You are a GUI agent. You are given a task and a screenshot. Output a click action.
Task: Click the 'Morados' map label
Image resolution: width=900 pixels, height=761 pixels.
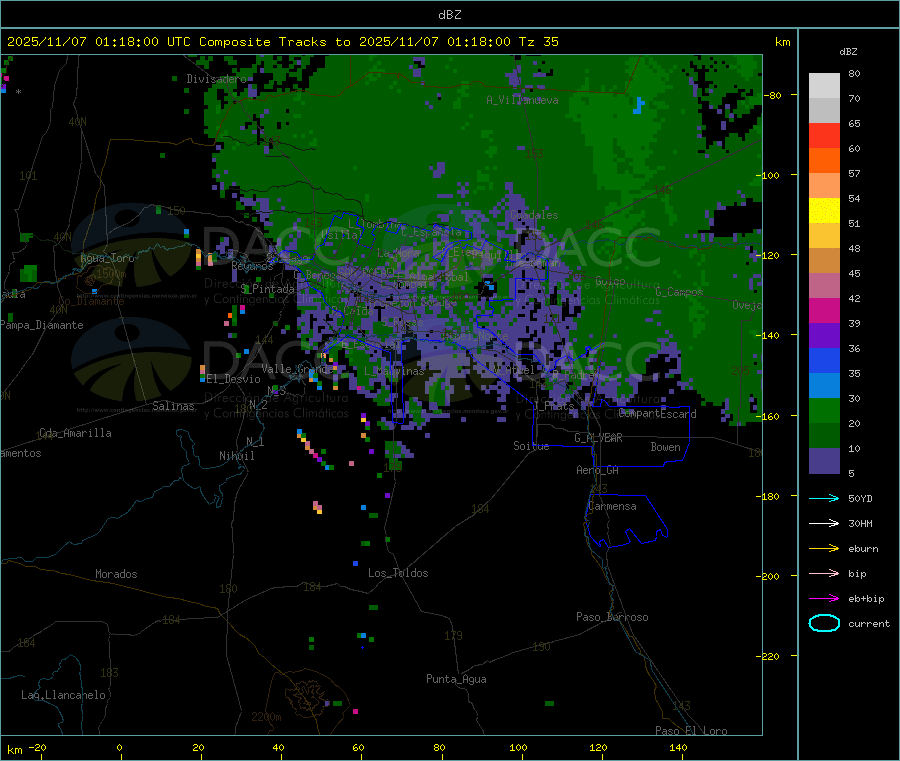(116, 574)
